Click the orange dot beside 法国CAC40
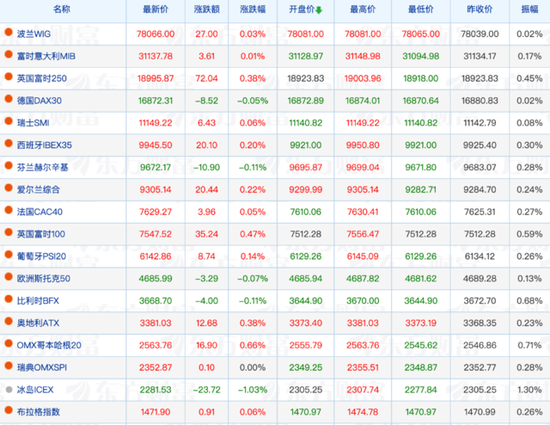 9,210
